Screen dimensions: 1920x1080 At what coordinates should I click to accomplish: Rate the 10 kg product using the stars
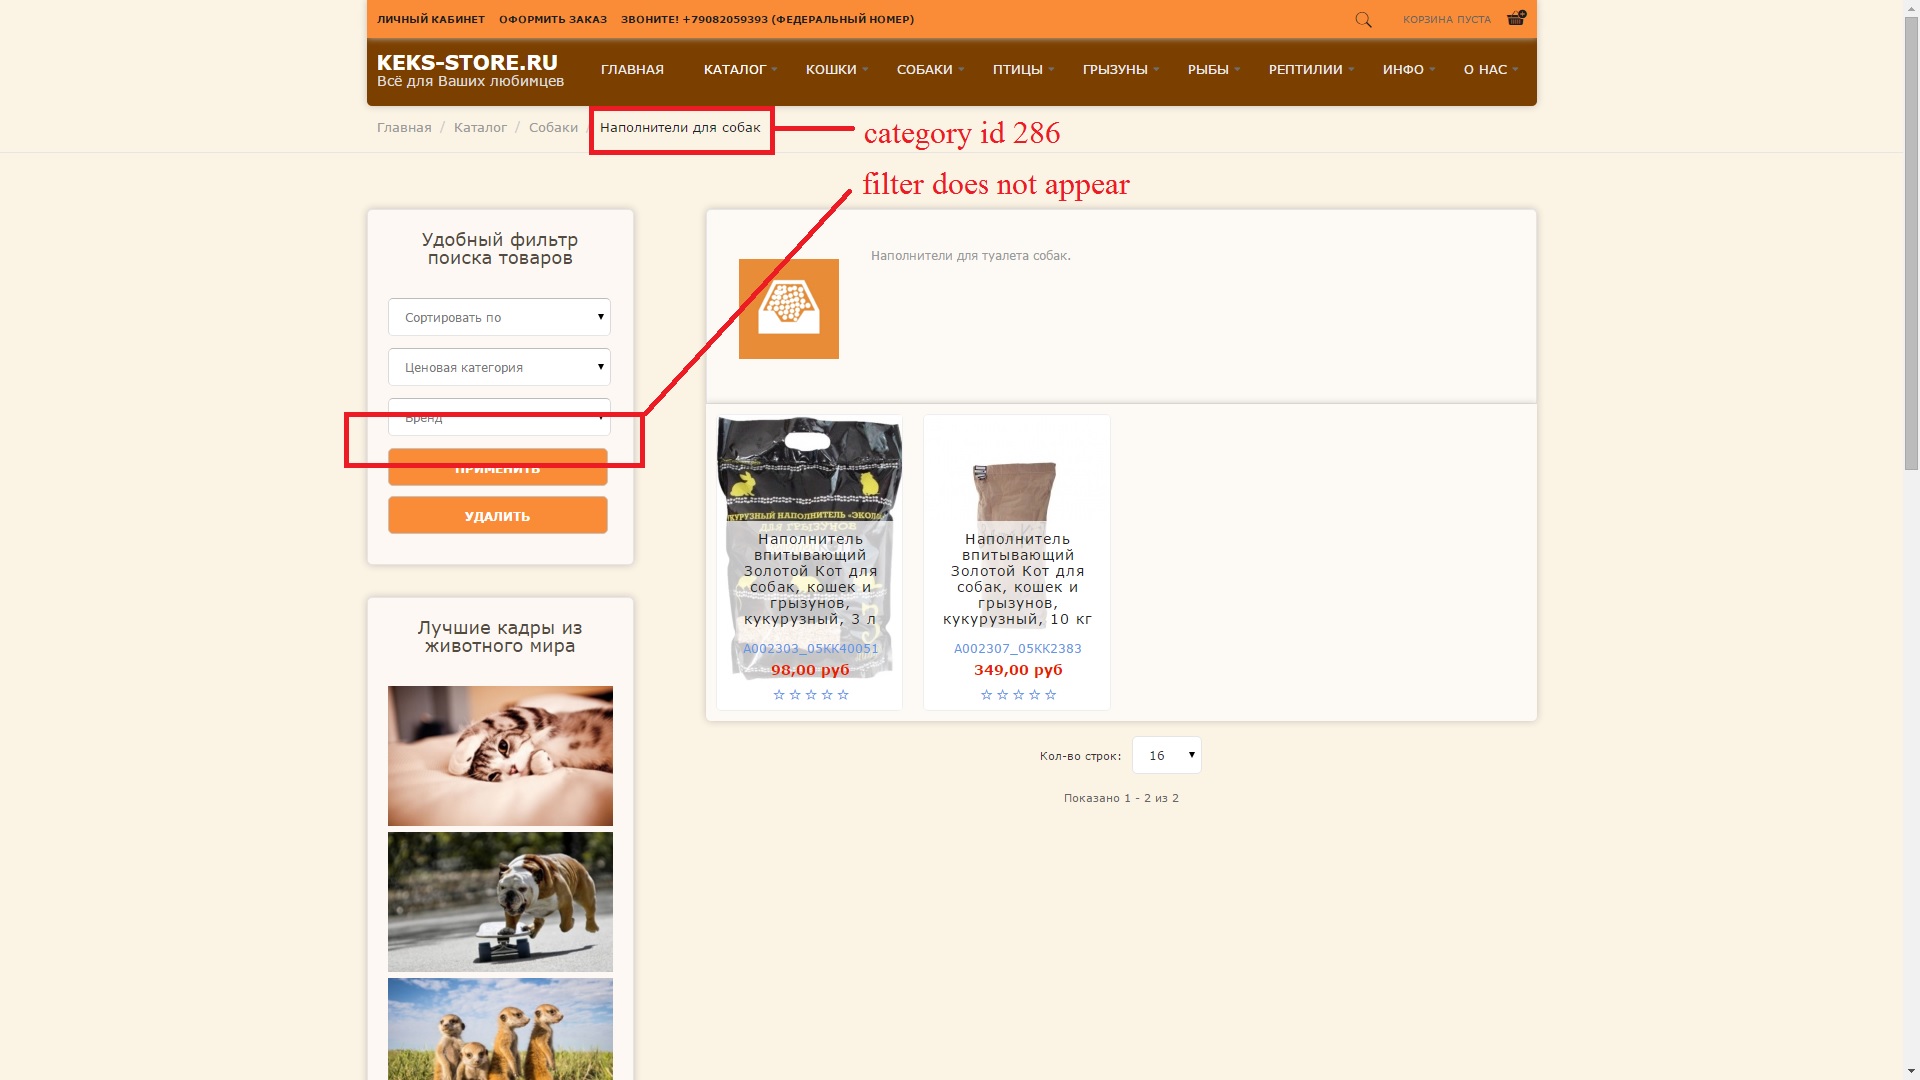pos(1017,695)
